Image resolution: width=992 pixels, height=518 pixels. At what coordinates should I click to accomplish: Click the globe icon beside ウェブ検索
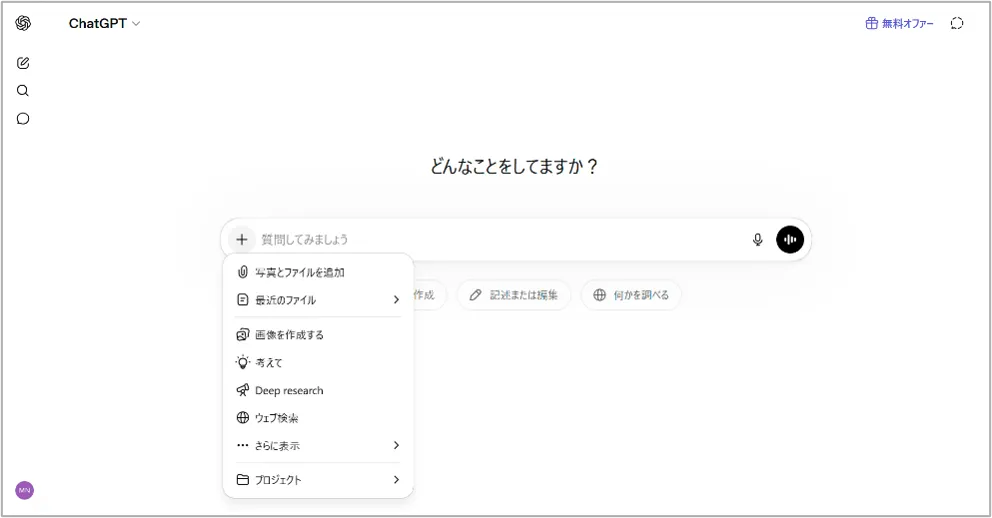point(242,417)
